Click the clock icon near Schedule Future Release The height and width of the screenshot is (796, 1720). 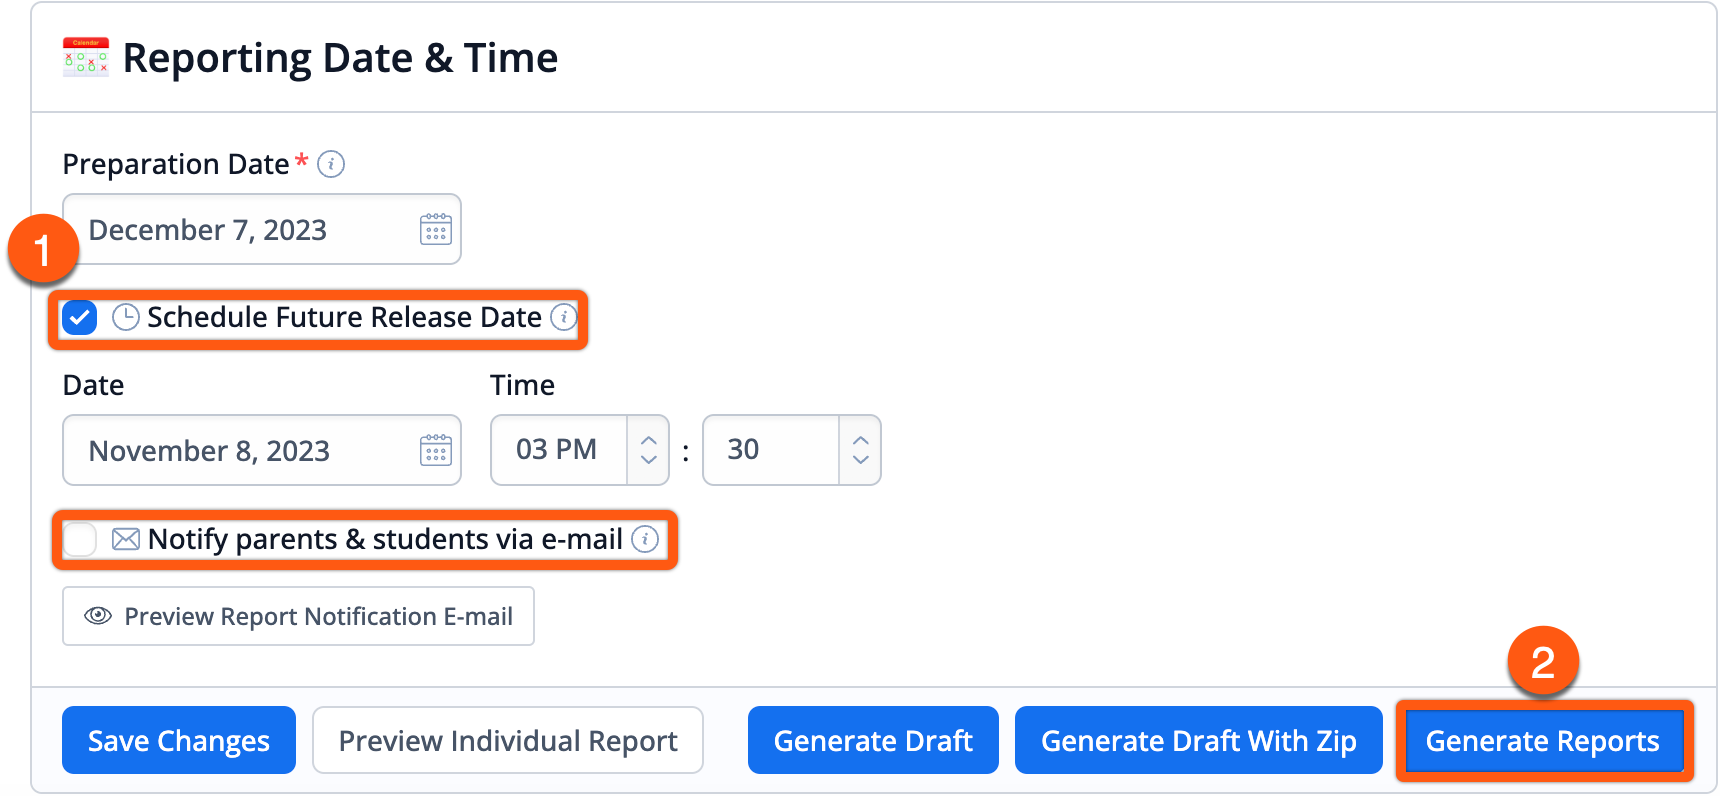click(x=126, y=318)
